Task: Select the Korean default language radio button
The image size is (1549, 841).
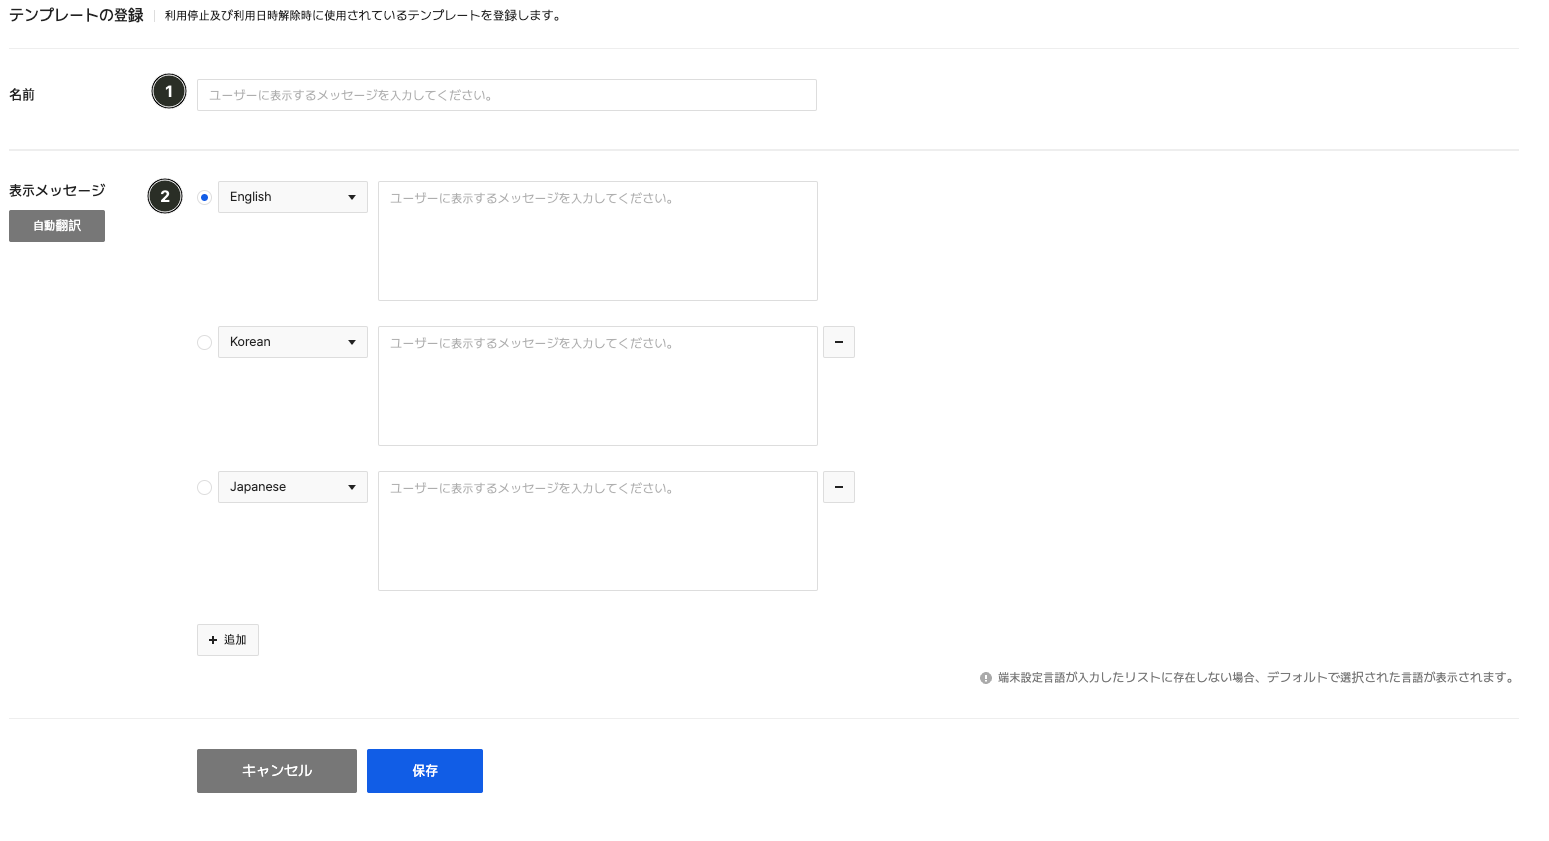Action: (205, 342)
